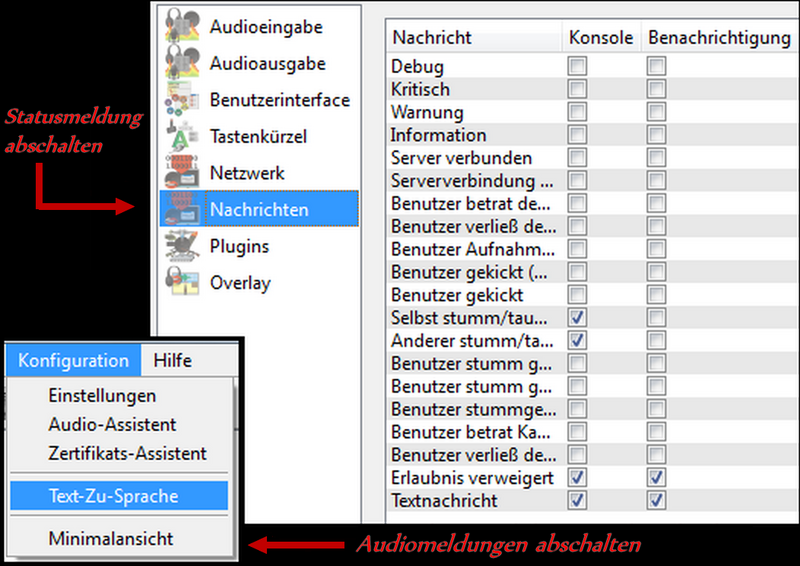Check Konsole box for Warnung

[x=577, y=112]
